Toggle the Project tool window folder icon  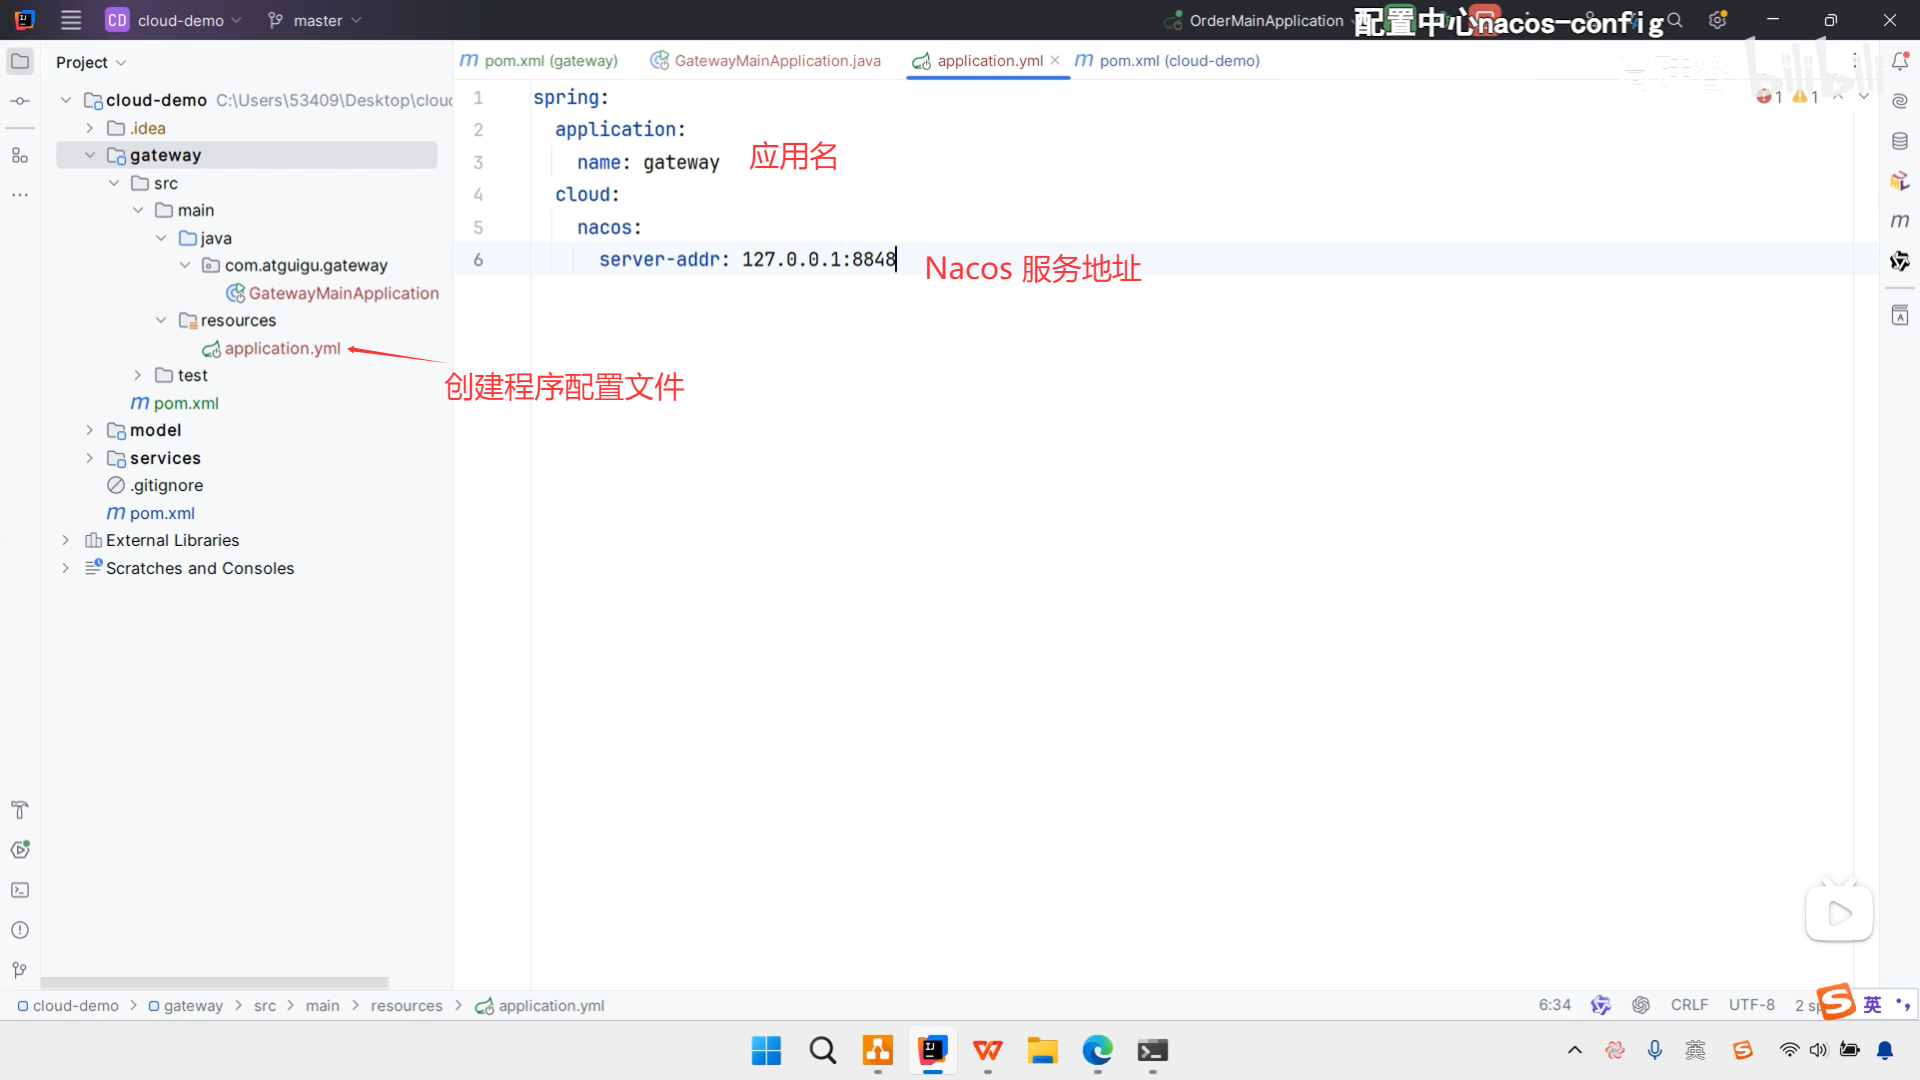click(x=20, y=62)
